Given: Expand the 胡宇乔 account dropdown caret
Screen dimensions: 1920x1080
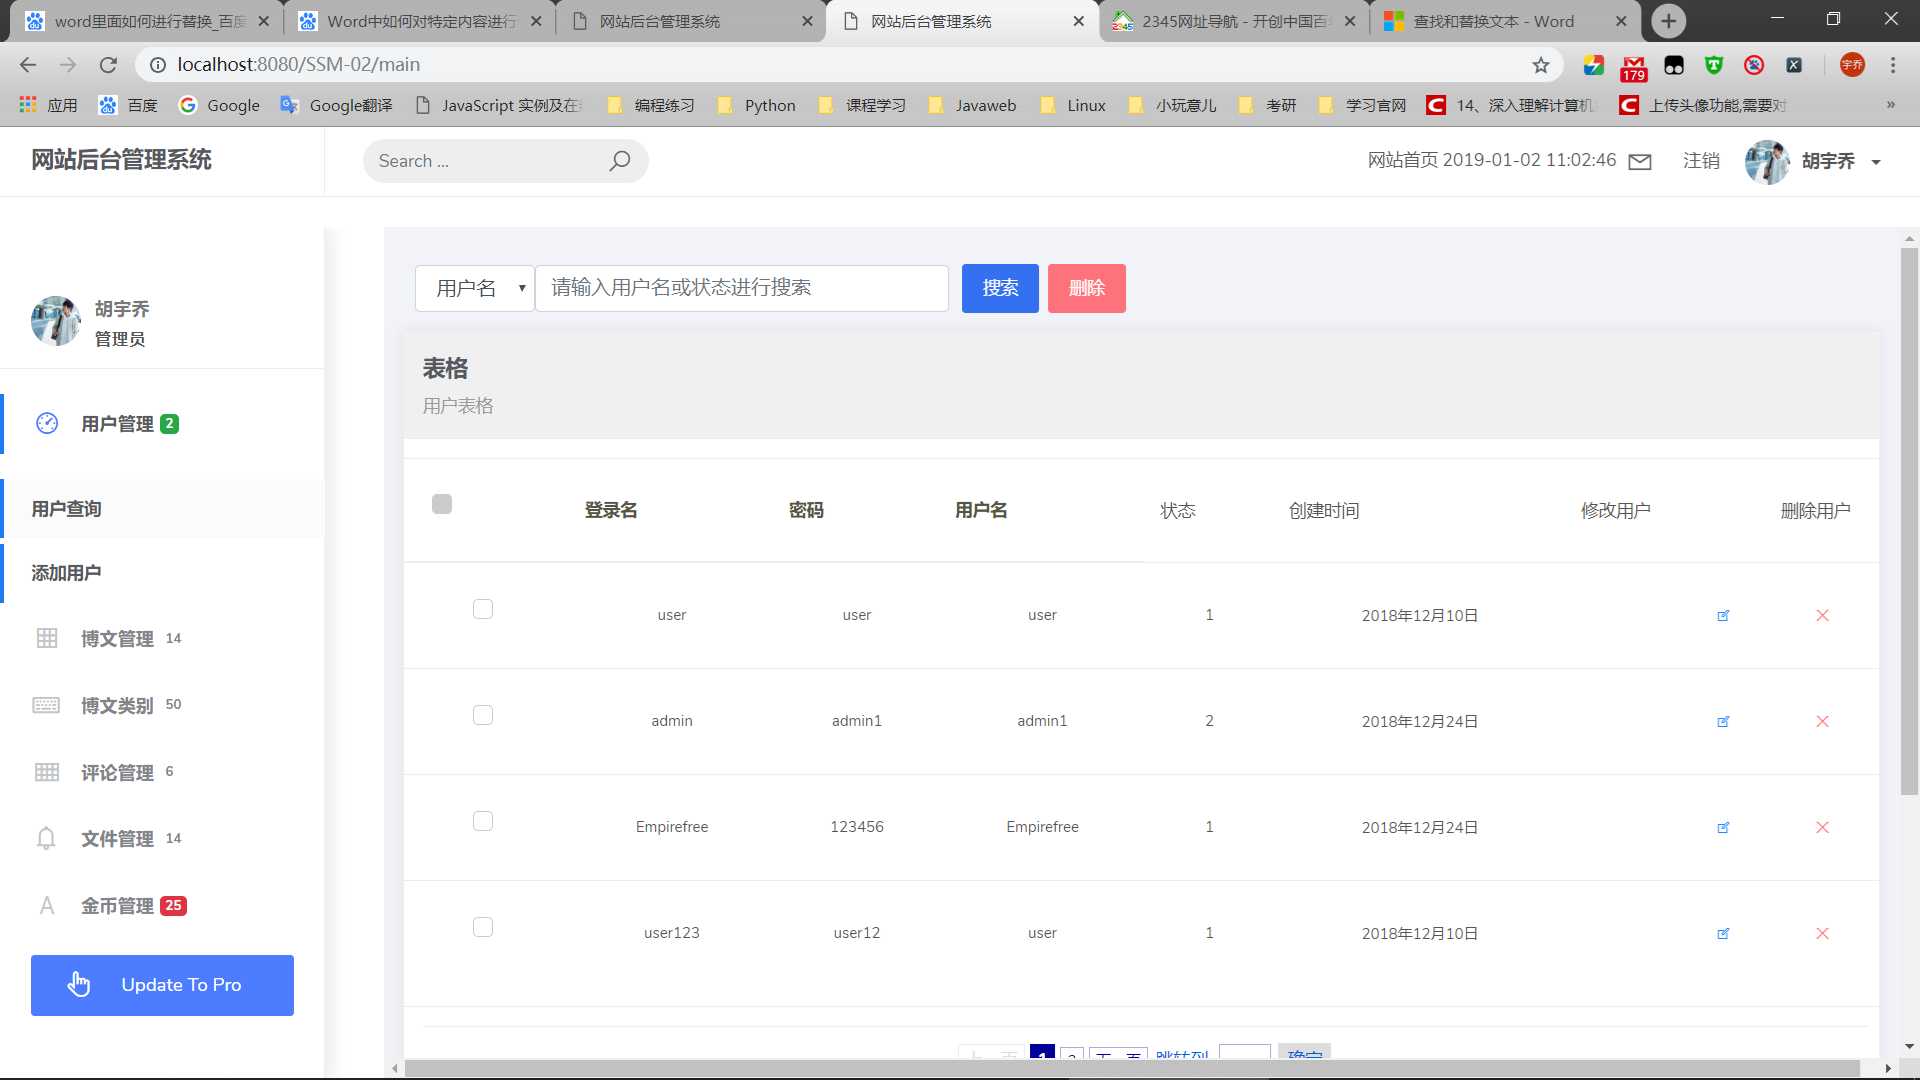Looking at the screenshot, I should point(1876,162).
